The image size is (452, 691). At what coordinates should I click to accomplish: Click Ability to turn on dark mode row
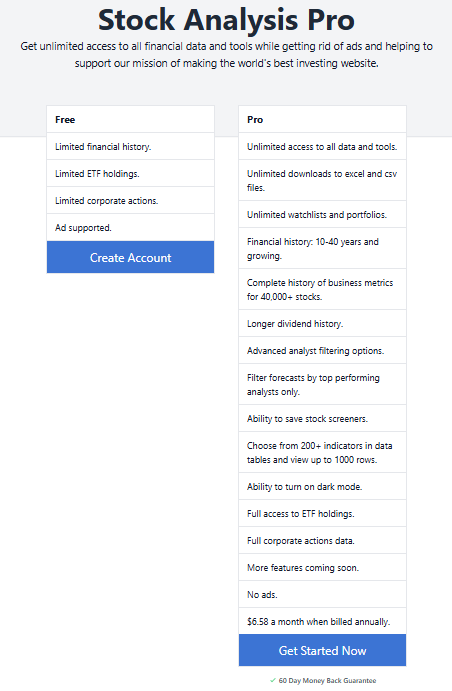[322, 487]
